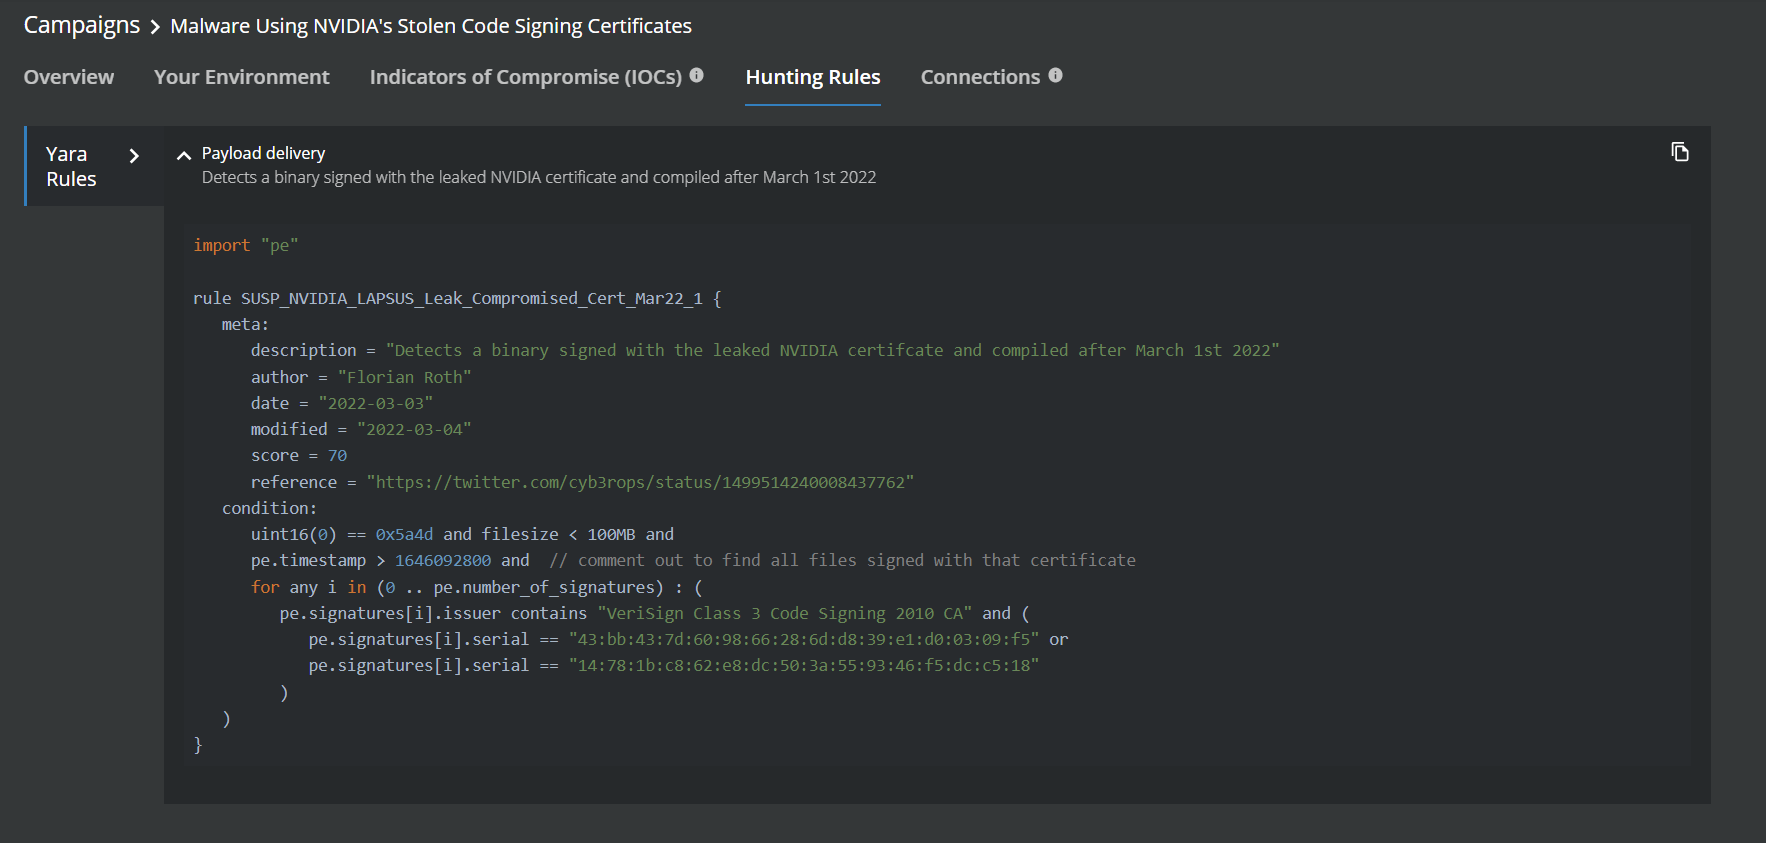Select the Hunting Rules tab
Viewport: 1766px width, 843px height.
click(813, 77)
